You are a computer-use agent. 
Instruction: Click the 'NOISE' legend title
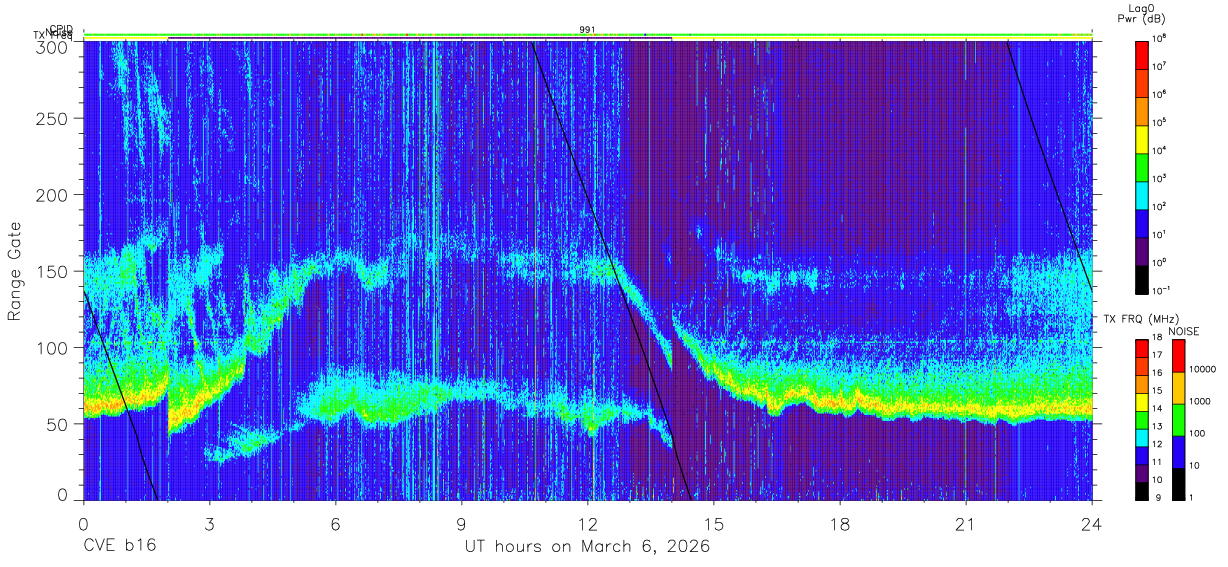(1184, 330)
